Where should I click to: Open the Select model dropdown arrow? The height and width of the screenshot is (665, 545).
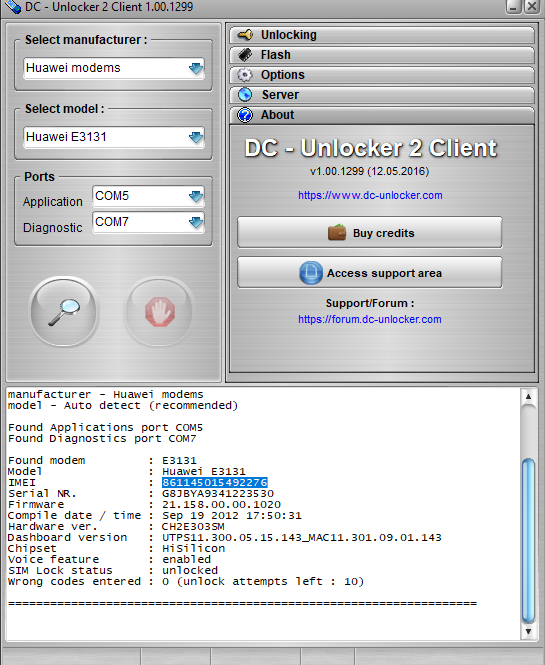coord(196,137)
